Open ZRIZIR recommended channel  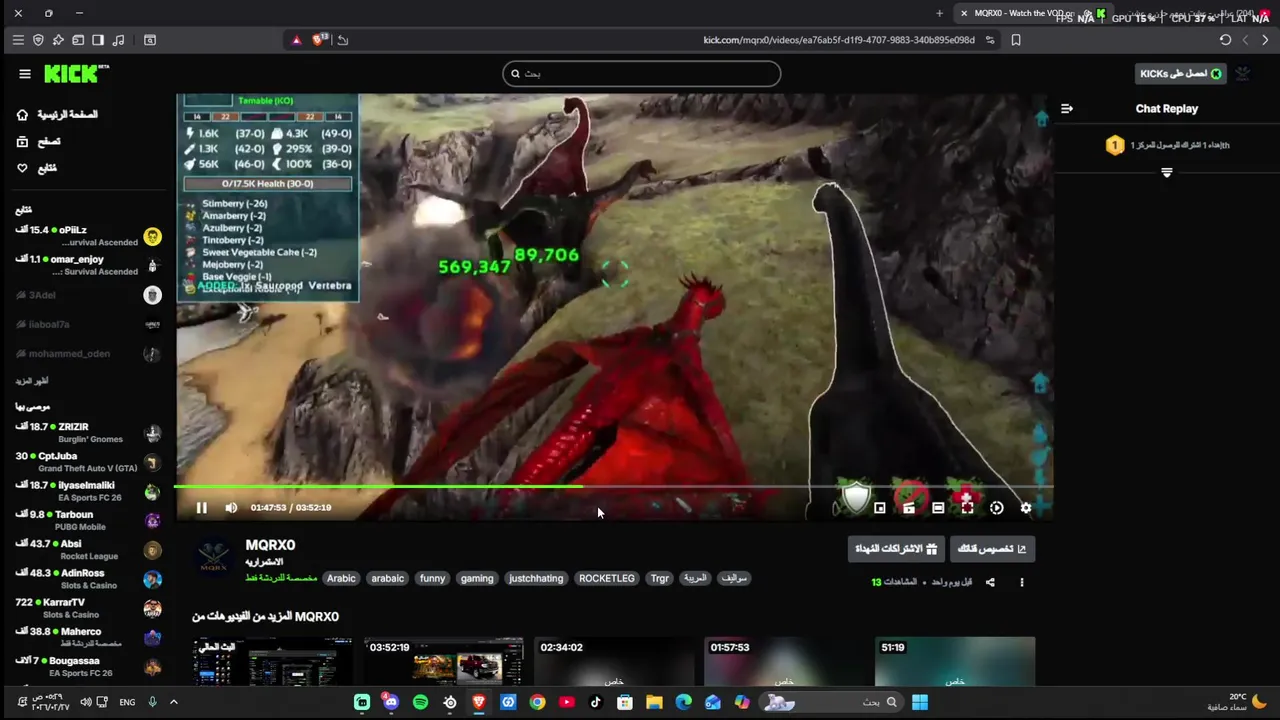pos(88,433)
